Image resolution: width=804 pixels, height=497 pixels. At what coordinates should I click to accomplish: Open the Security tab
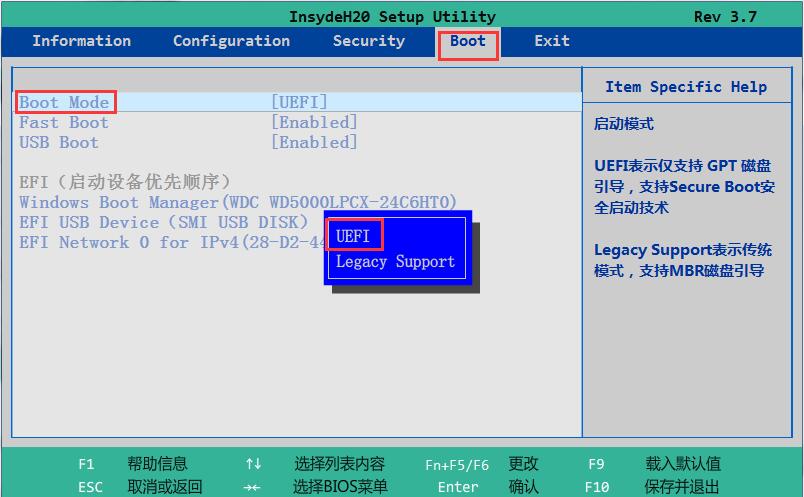(x=369, y=41)
